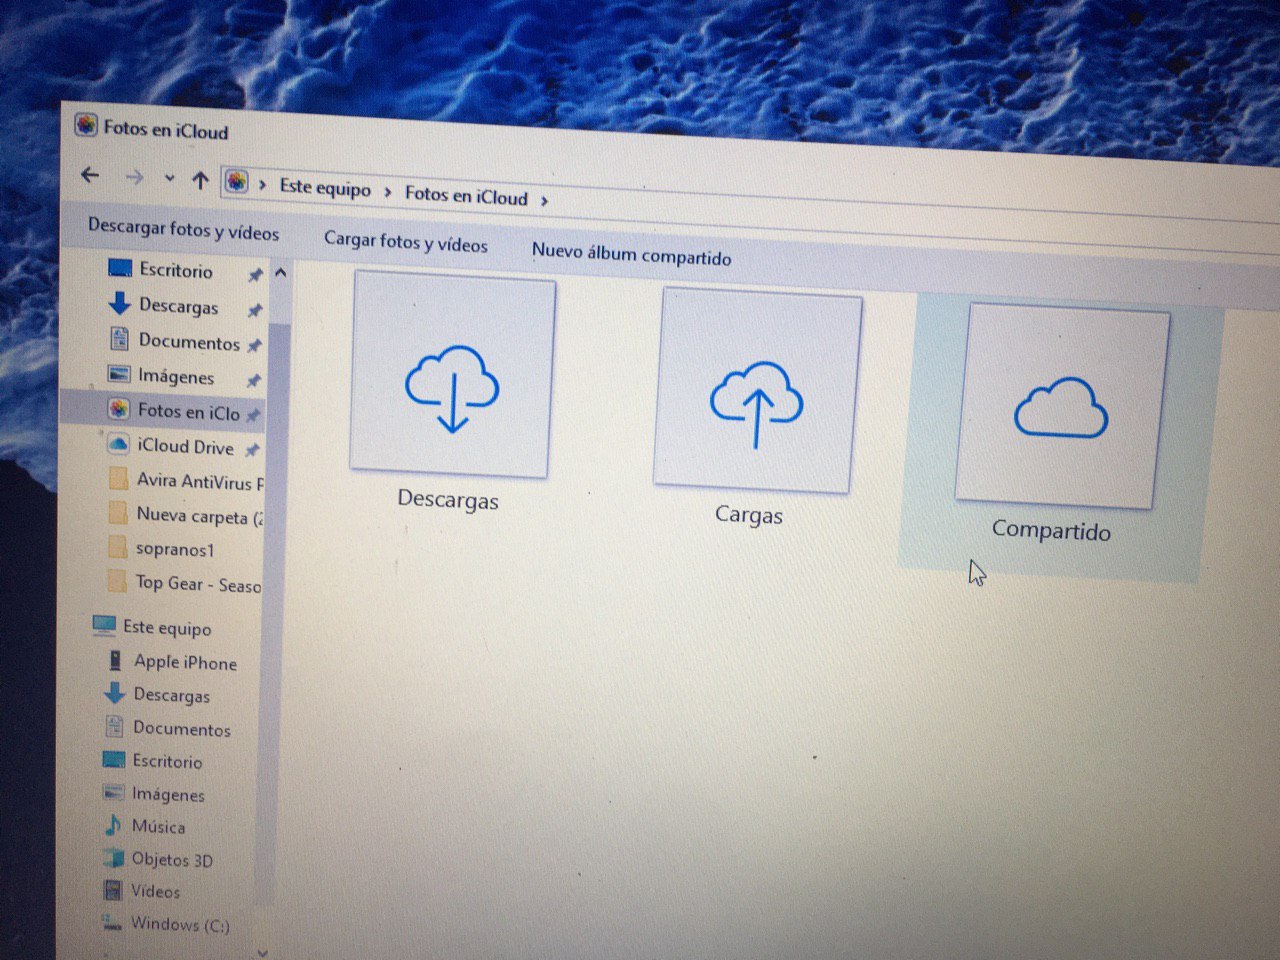Go forward with the right arrow
Screen dimensions: 1280x960
[134, 178]
